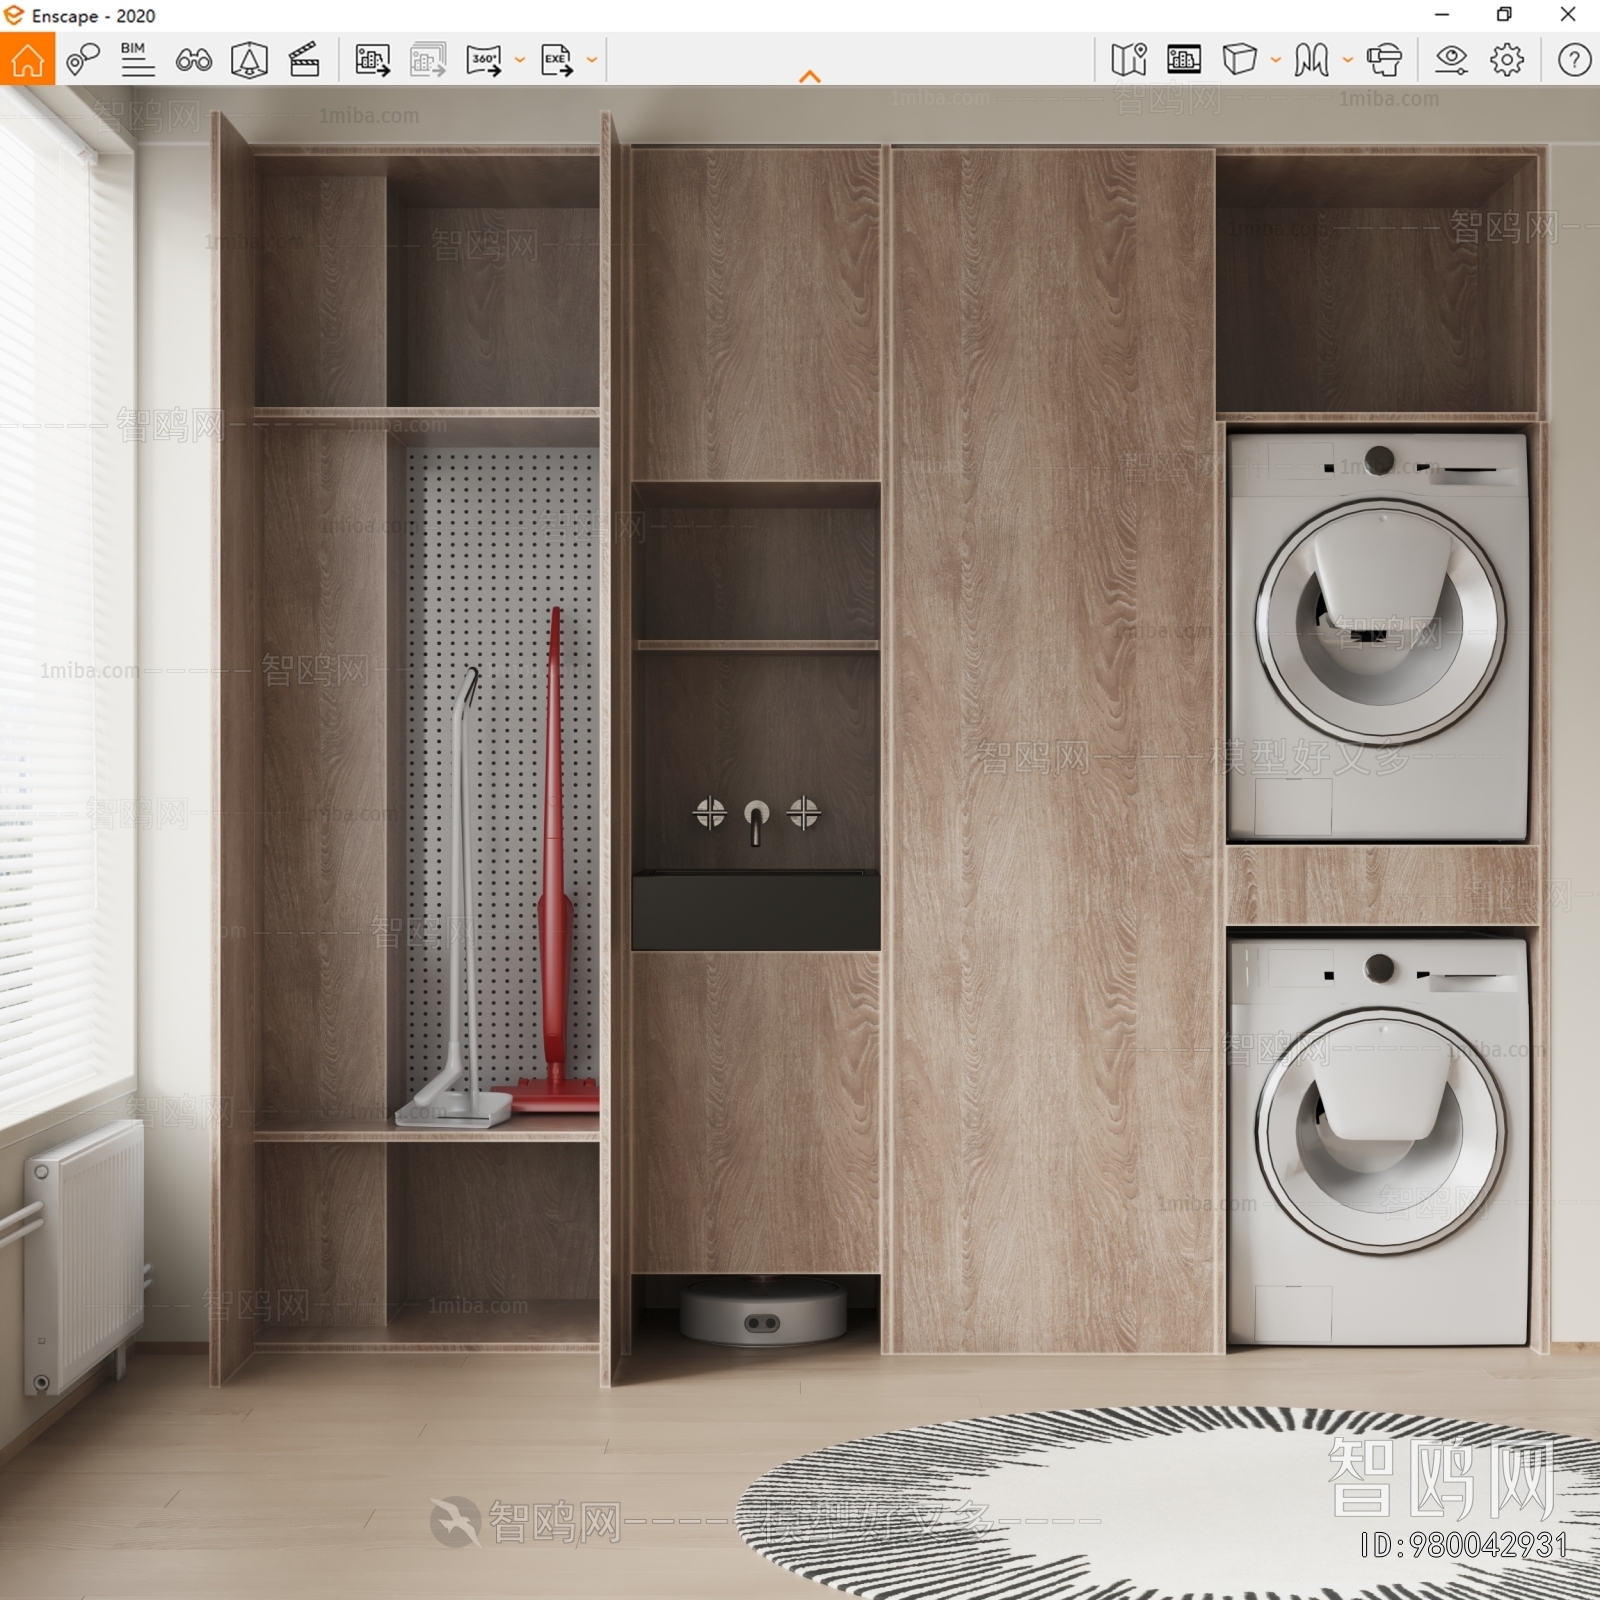Open the video editor clapperboard
Image resolution: width=1600 pixels, height=1600 pixels.
304,60
